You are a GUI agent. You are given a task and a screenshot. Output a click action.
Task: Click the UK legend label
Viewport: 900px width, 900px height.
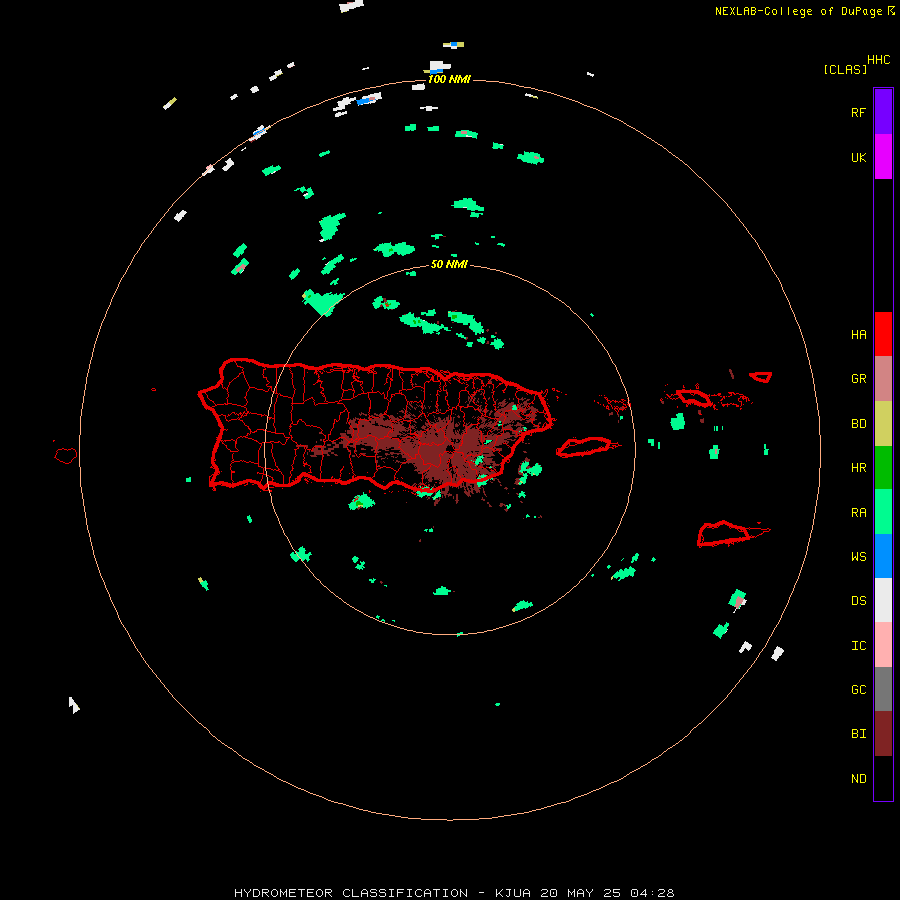coord(858,157)
